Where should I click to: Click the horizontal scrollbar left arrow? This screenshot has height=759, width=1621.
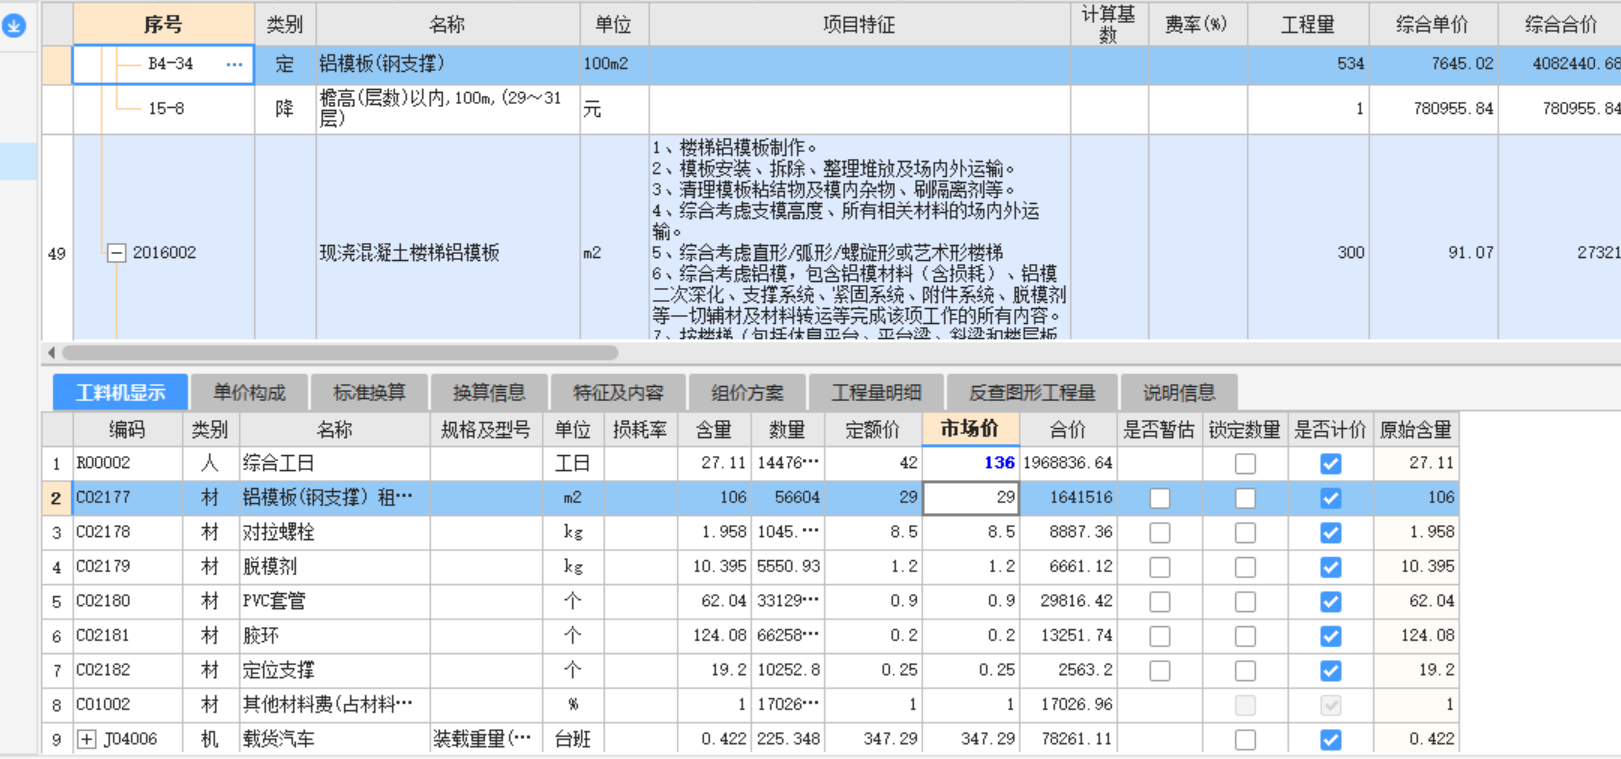tap(51, 352)
